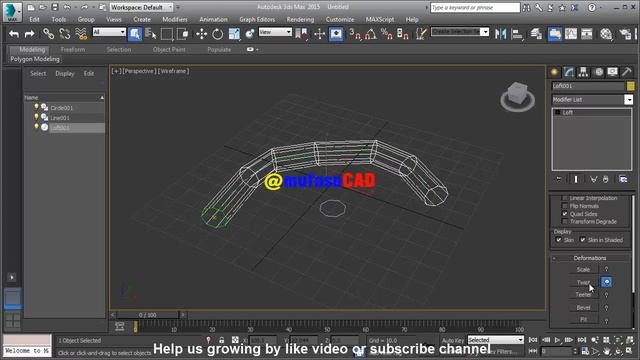
Task: Toggle visibility bulb of Circle001
Action: (36, 107)
